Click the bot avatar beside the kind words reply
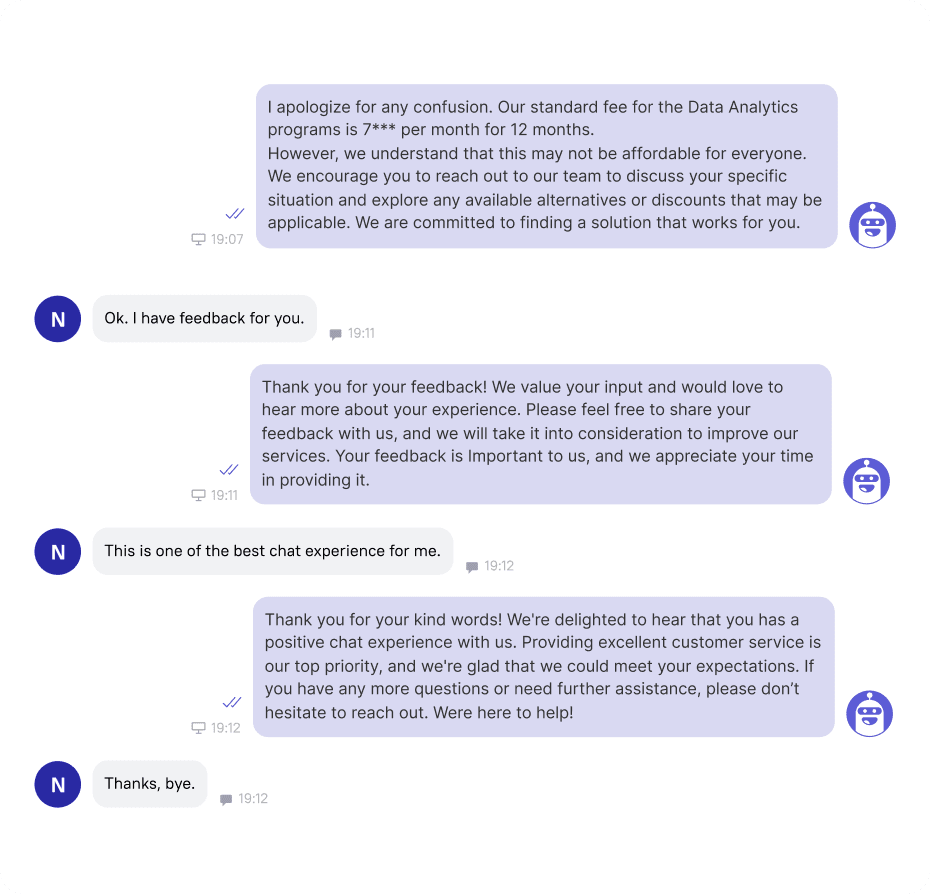 coord(870,714)
